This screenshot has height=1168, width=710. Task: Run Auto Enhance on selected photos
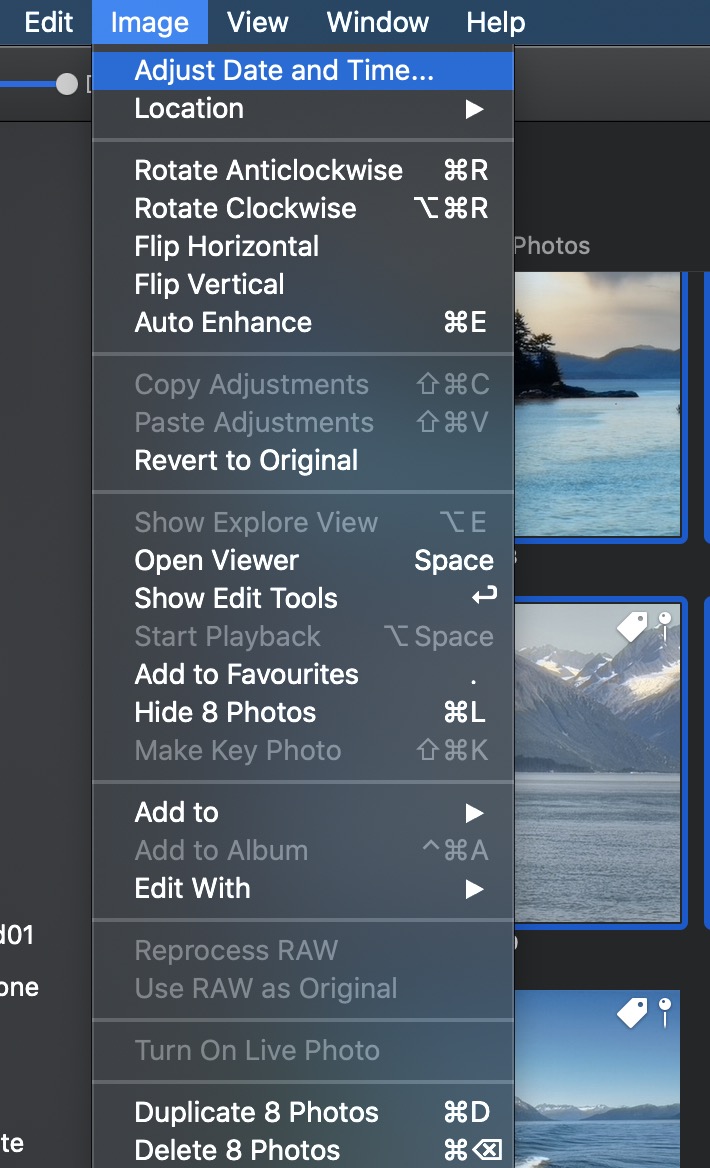(x=223, y=322)
